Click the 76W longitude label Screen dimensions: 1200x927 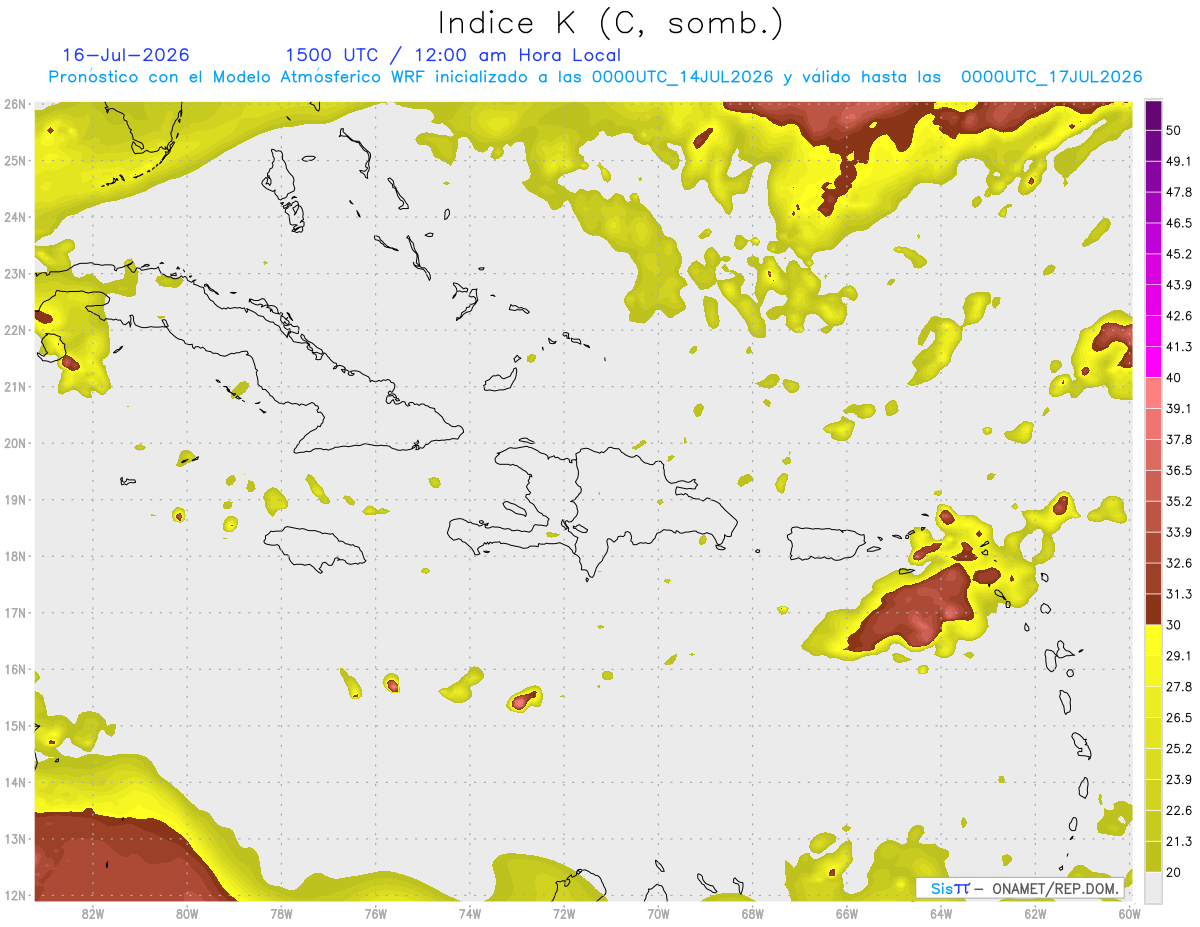pos(376,913)
